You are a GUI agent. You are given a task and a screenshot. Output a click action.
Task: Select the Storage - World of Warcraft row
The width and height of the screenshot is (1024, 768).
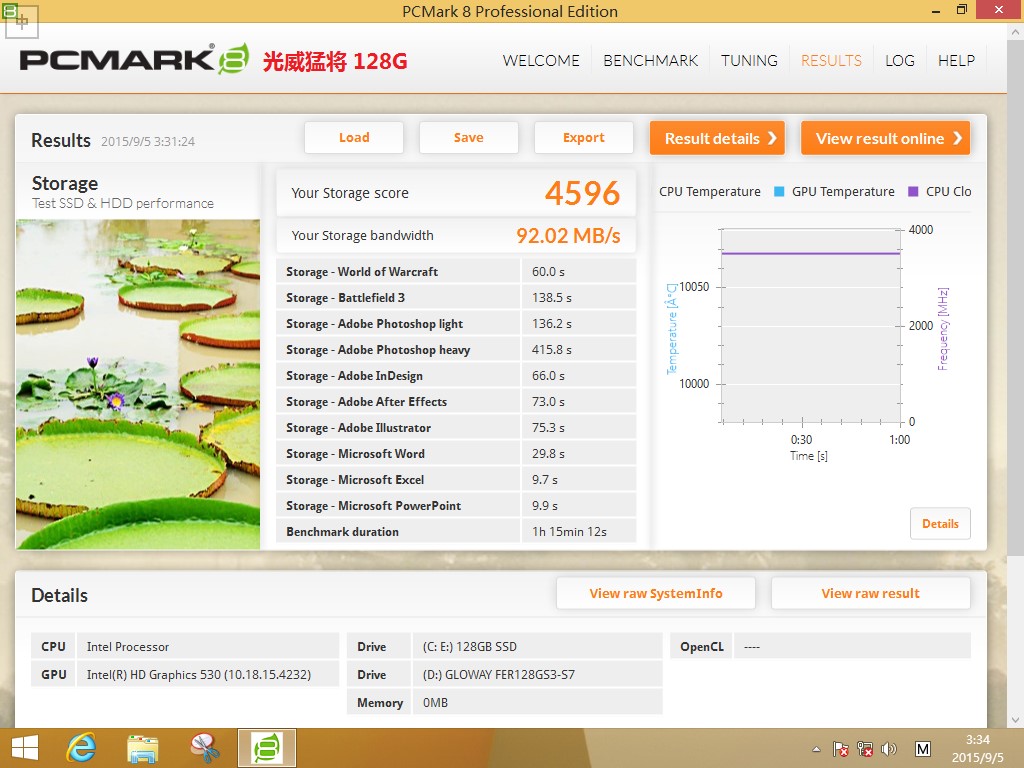[x=456, y=272]
